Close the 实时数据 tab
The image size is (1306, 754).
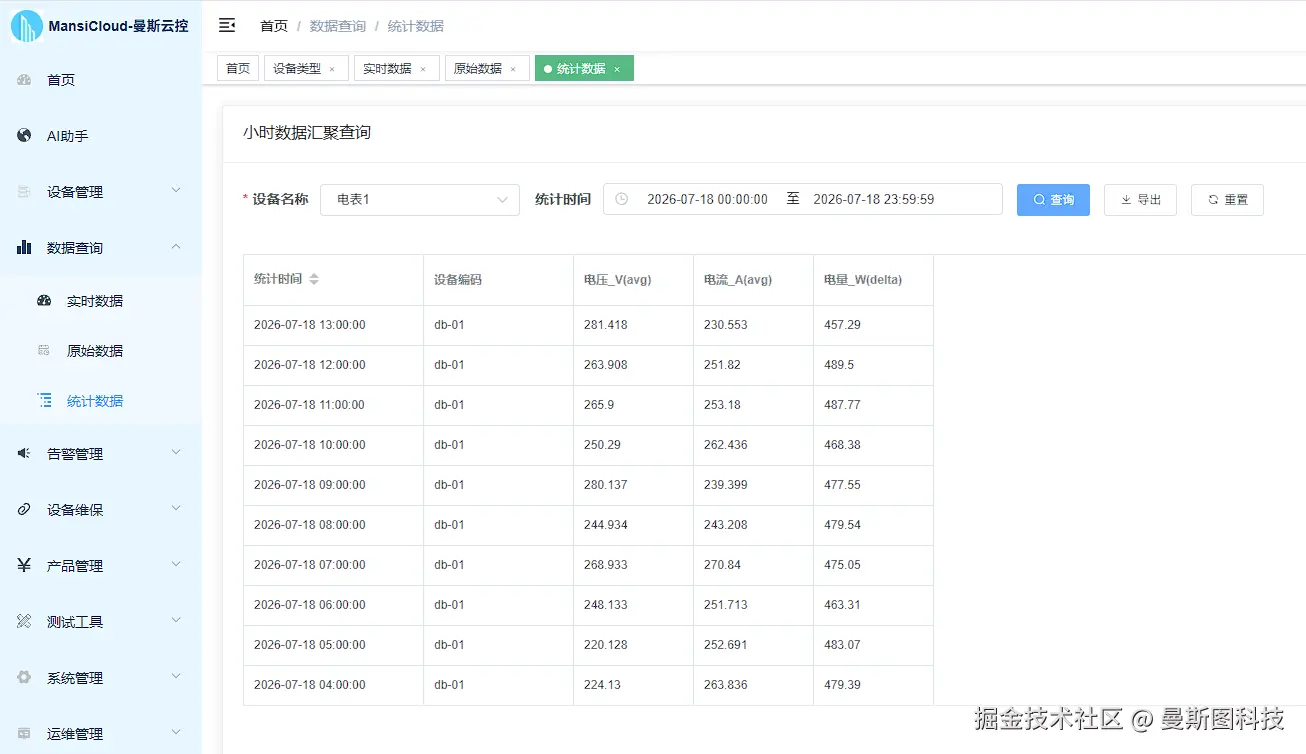(423, 69)
